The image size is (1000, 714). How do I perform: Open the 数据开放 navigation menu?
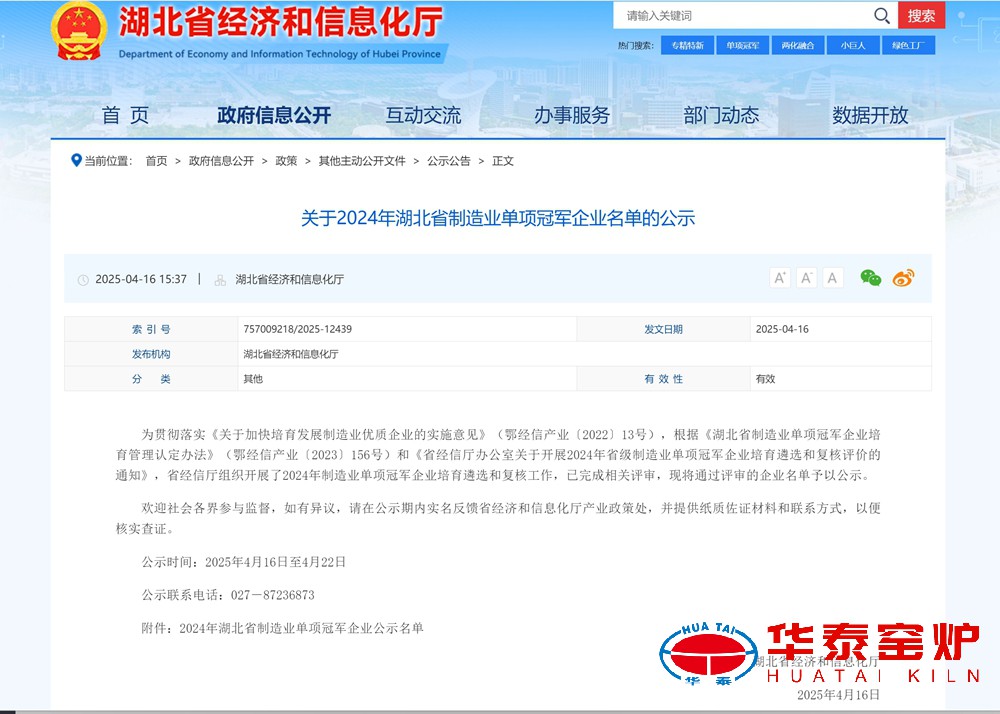[869, 115]
